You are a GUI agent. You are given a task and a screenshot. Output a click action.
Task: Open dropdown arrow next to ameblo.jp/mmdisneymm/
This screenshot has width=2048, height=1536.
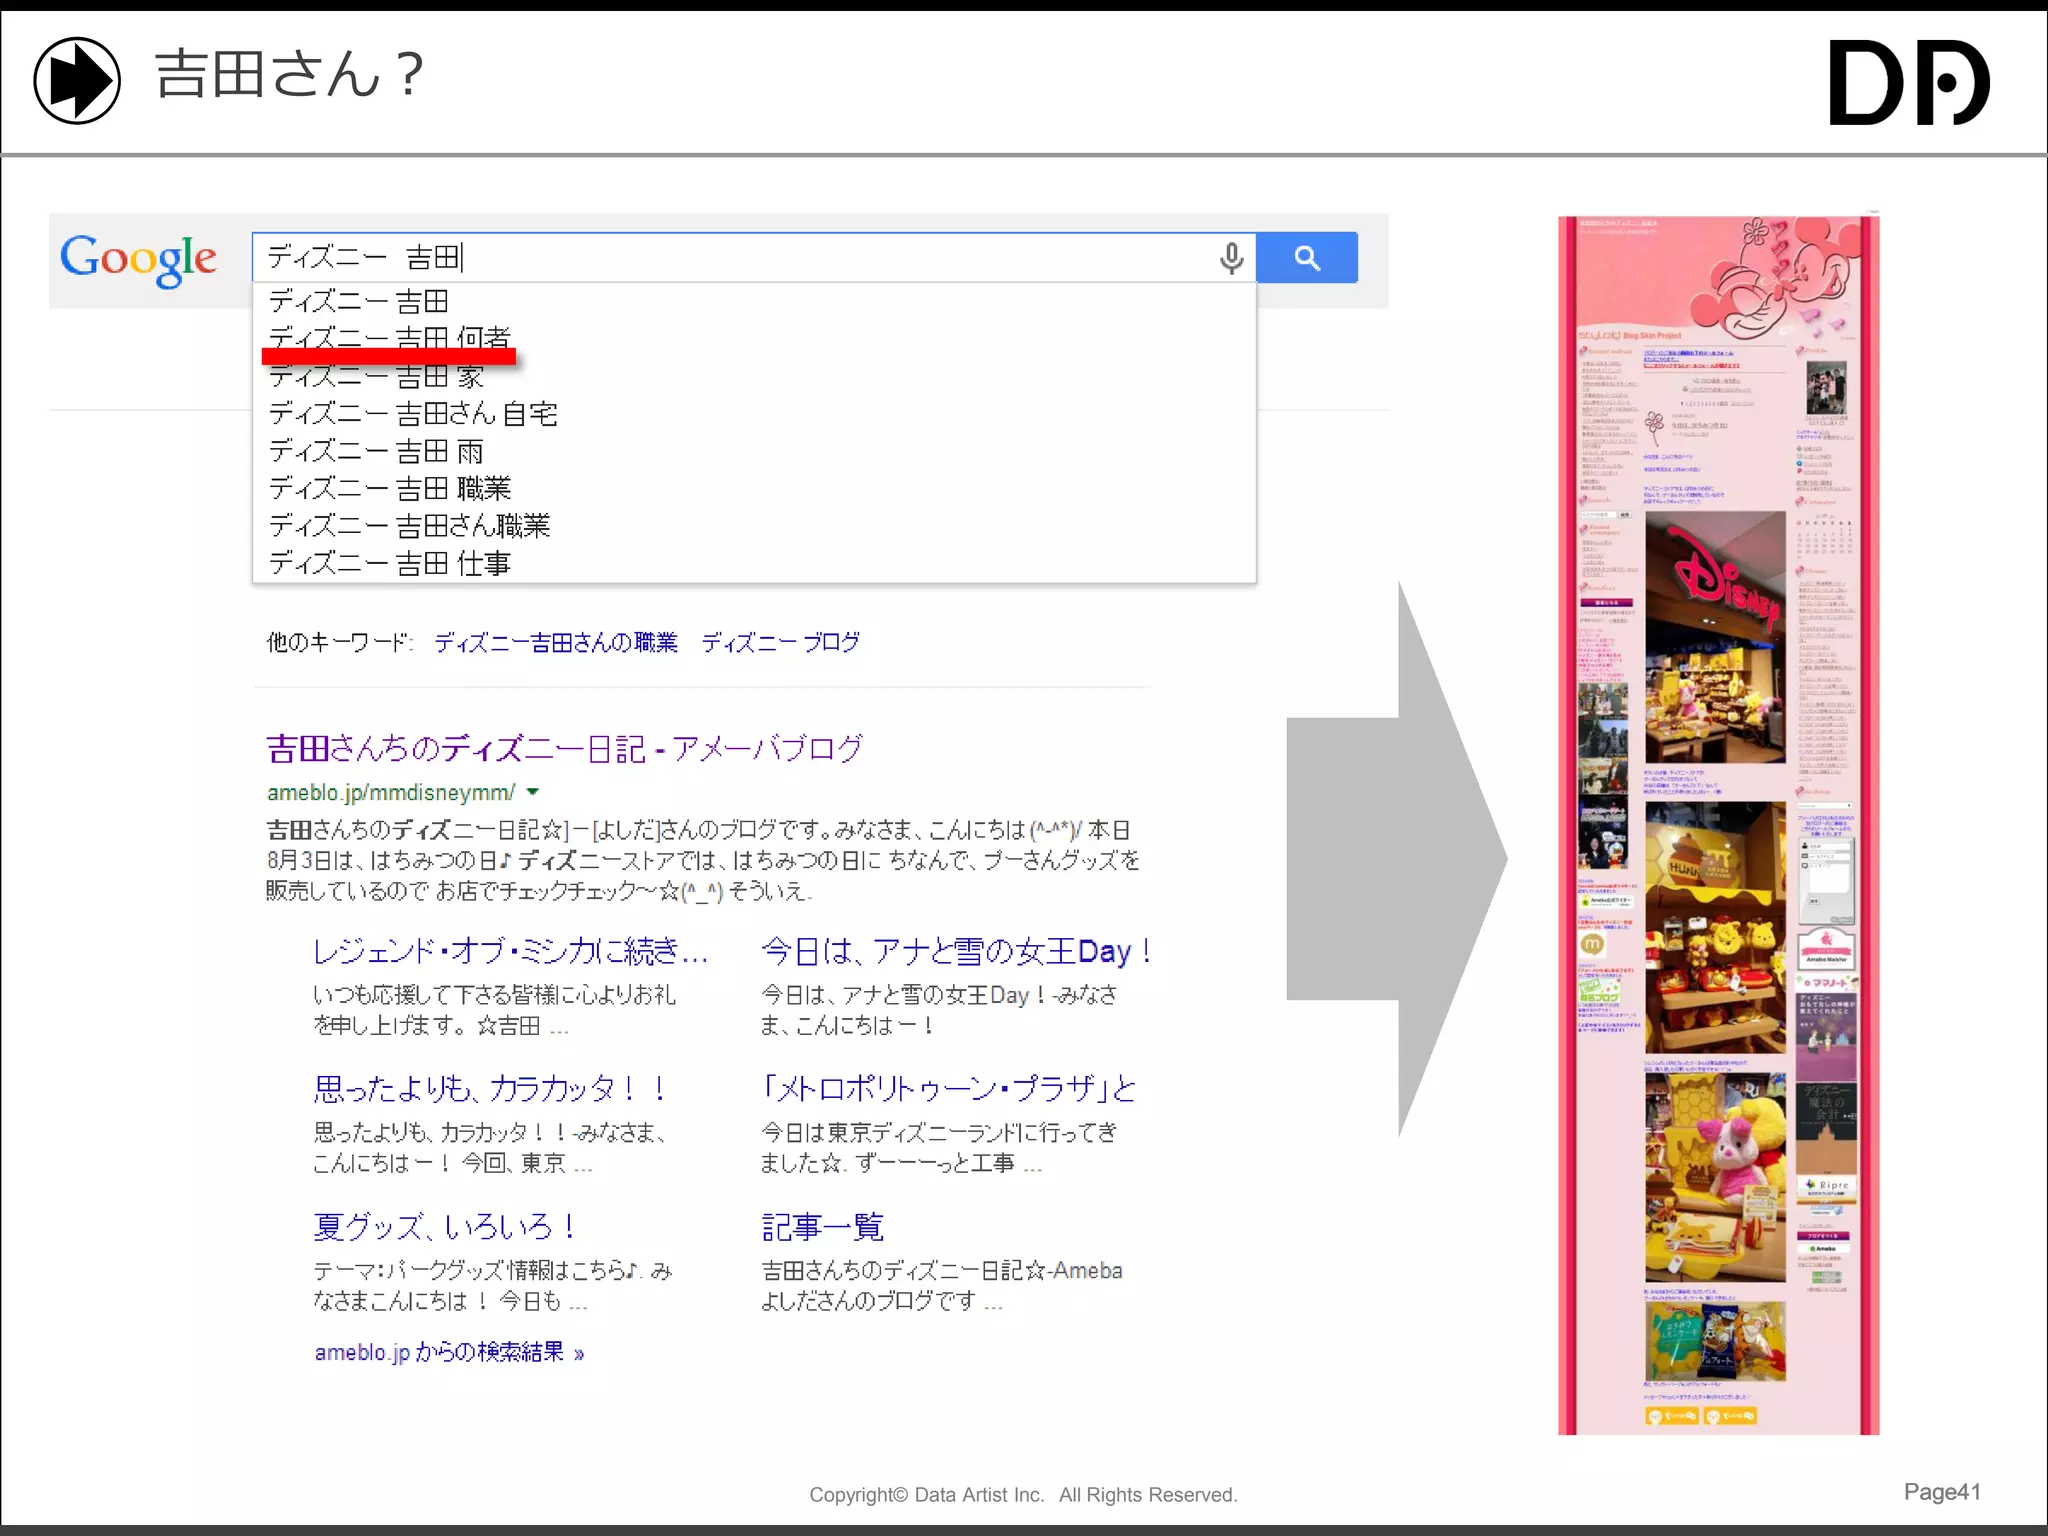533,792
